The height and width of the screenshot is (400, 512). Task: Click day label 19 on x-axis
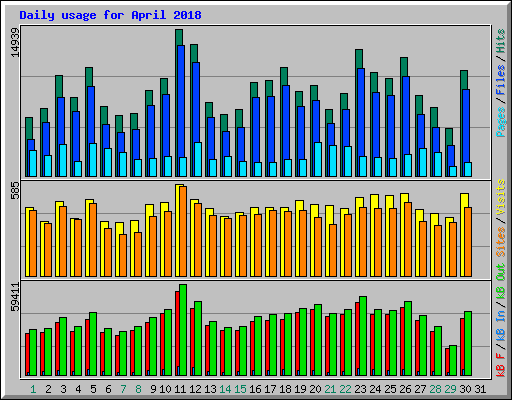coord(300,389)
